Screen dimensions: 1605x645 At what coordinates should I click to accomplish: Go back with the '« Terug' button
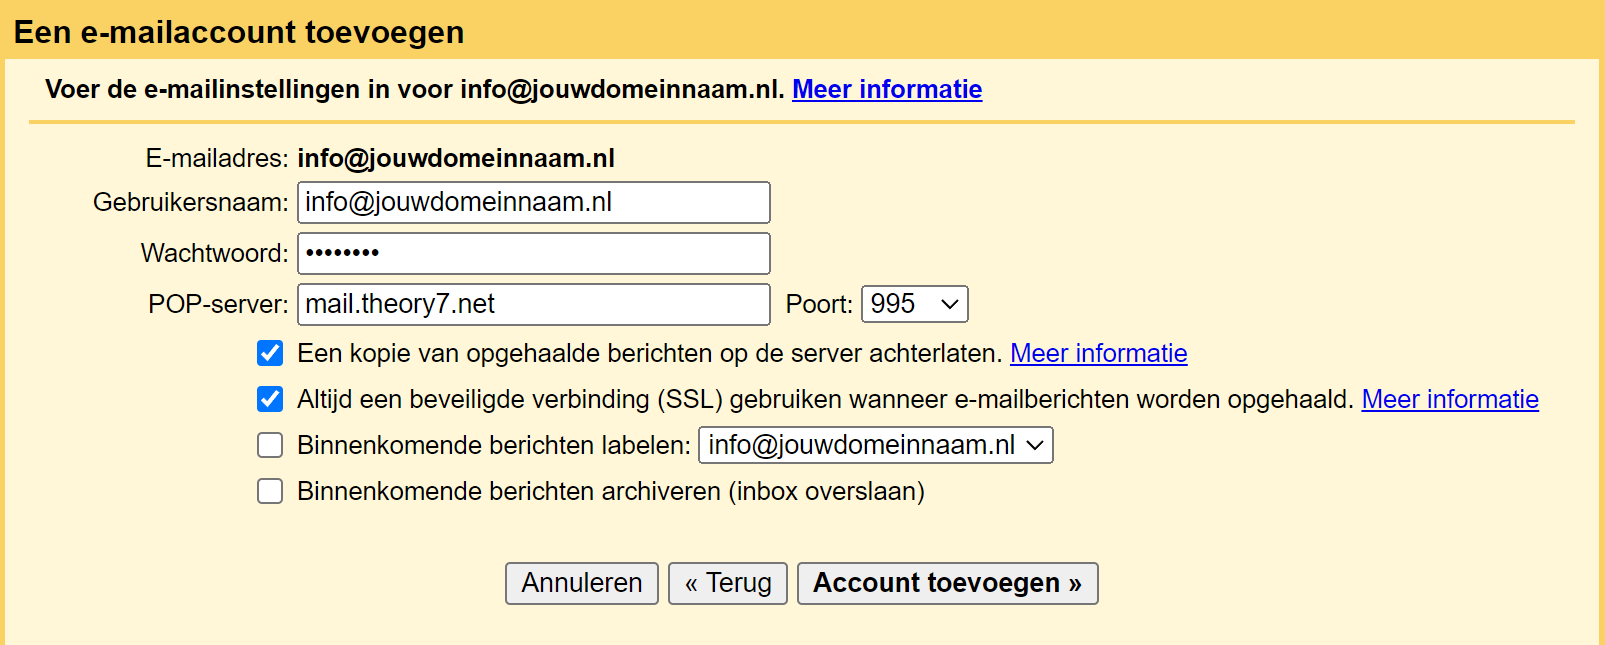coord(728,583)
